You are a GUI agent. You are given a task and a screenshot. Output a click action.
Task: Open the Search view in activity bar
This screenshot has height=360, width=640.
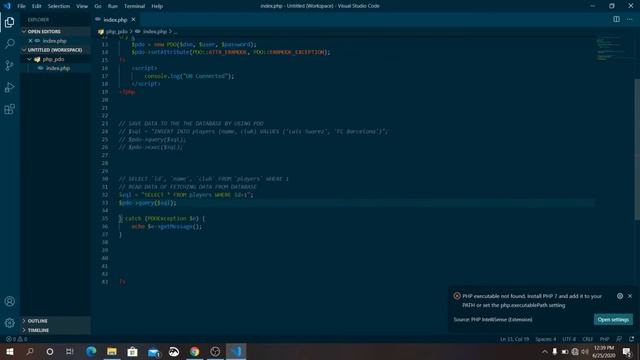click(9, 44)
